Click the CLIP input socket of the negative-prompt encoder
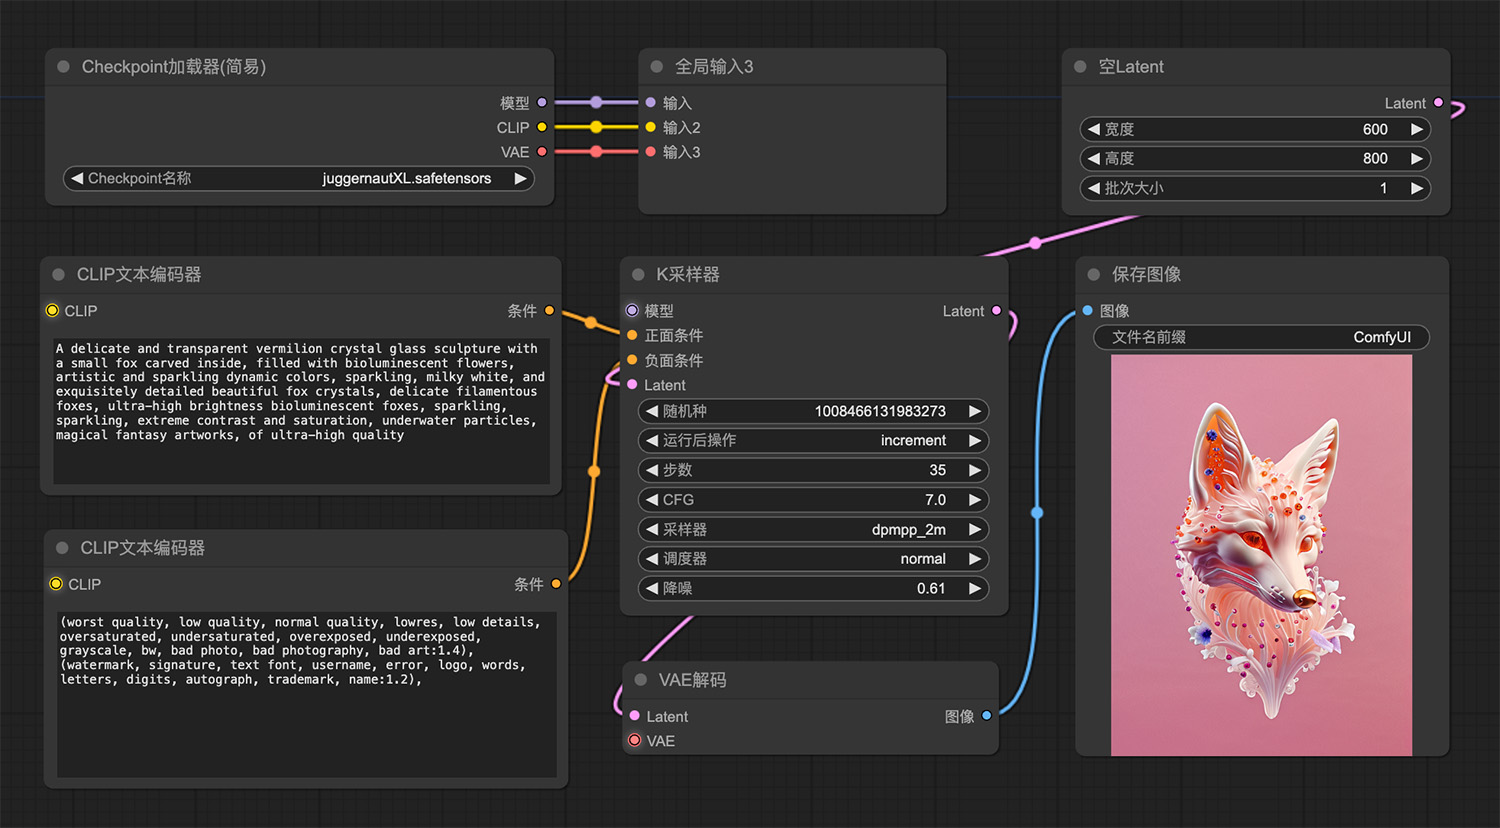Screen dimensions: 1500x828 click(x=56, y=584)
